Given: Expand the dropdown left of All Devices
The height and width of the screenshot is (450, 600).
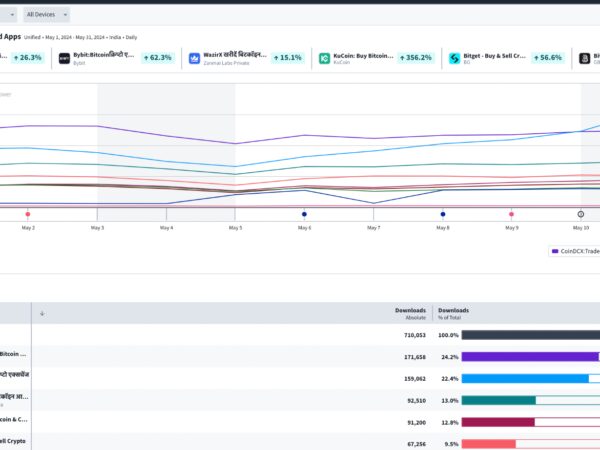Looking at the screenshot, I should (8, 15).
